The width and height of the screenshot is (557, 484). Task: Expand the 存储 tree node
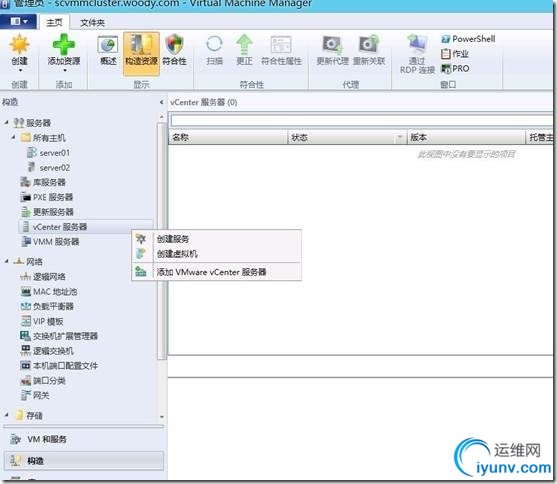coord(6,415)
